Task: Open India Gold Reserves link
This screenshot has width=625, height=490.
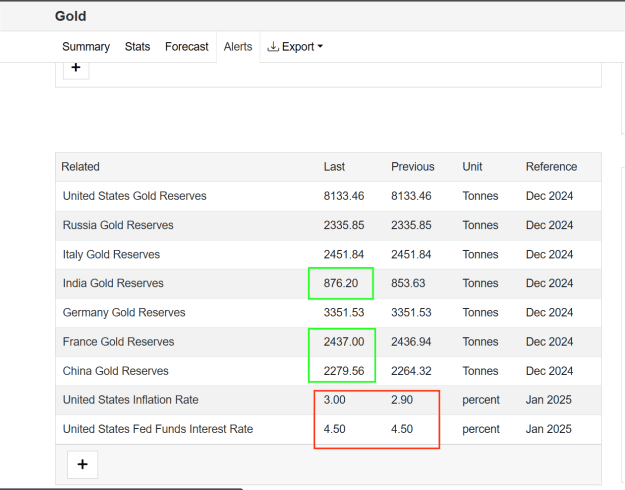Action: pyautogui.click(x=113, y=283)
